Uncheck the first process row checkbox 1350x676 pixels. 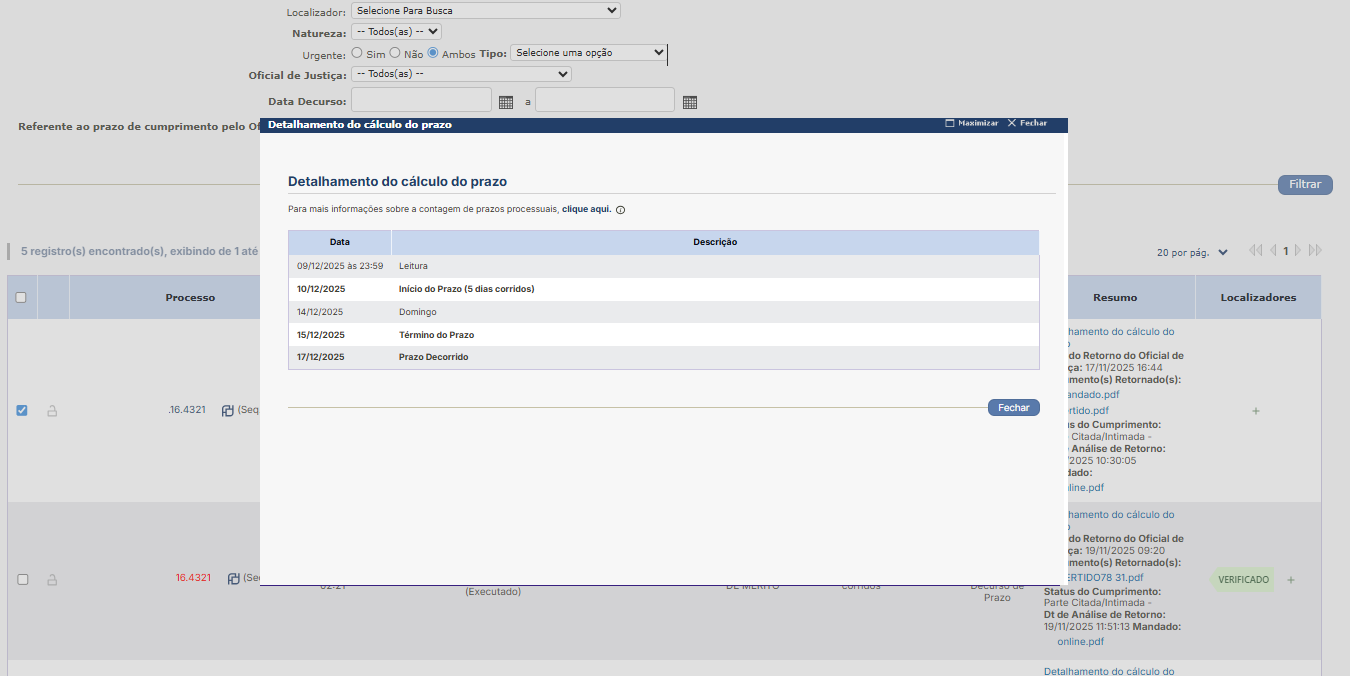click(x=22, y=410)
